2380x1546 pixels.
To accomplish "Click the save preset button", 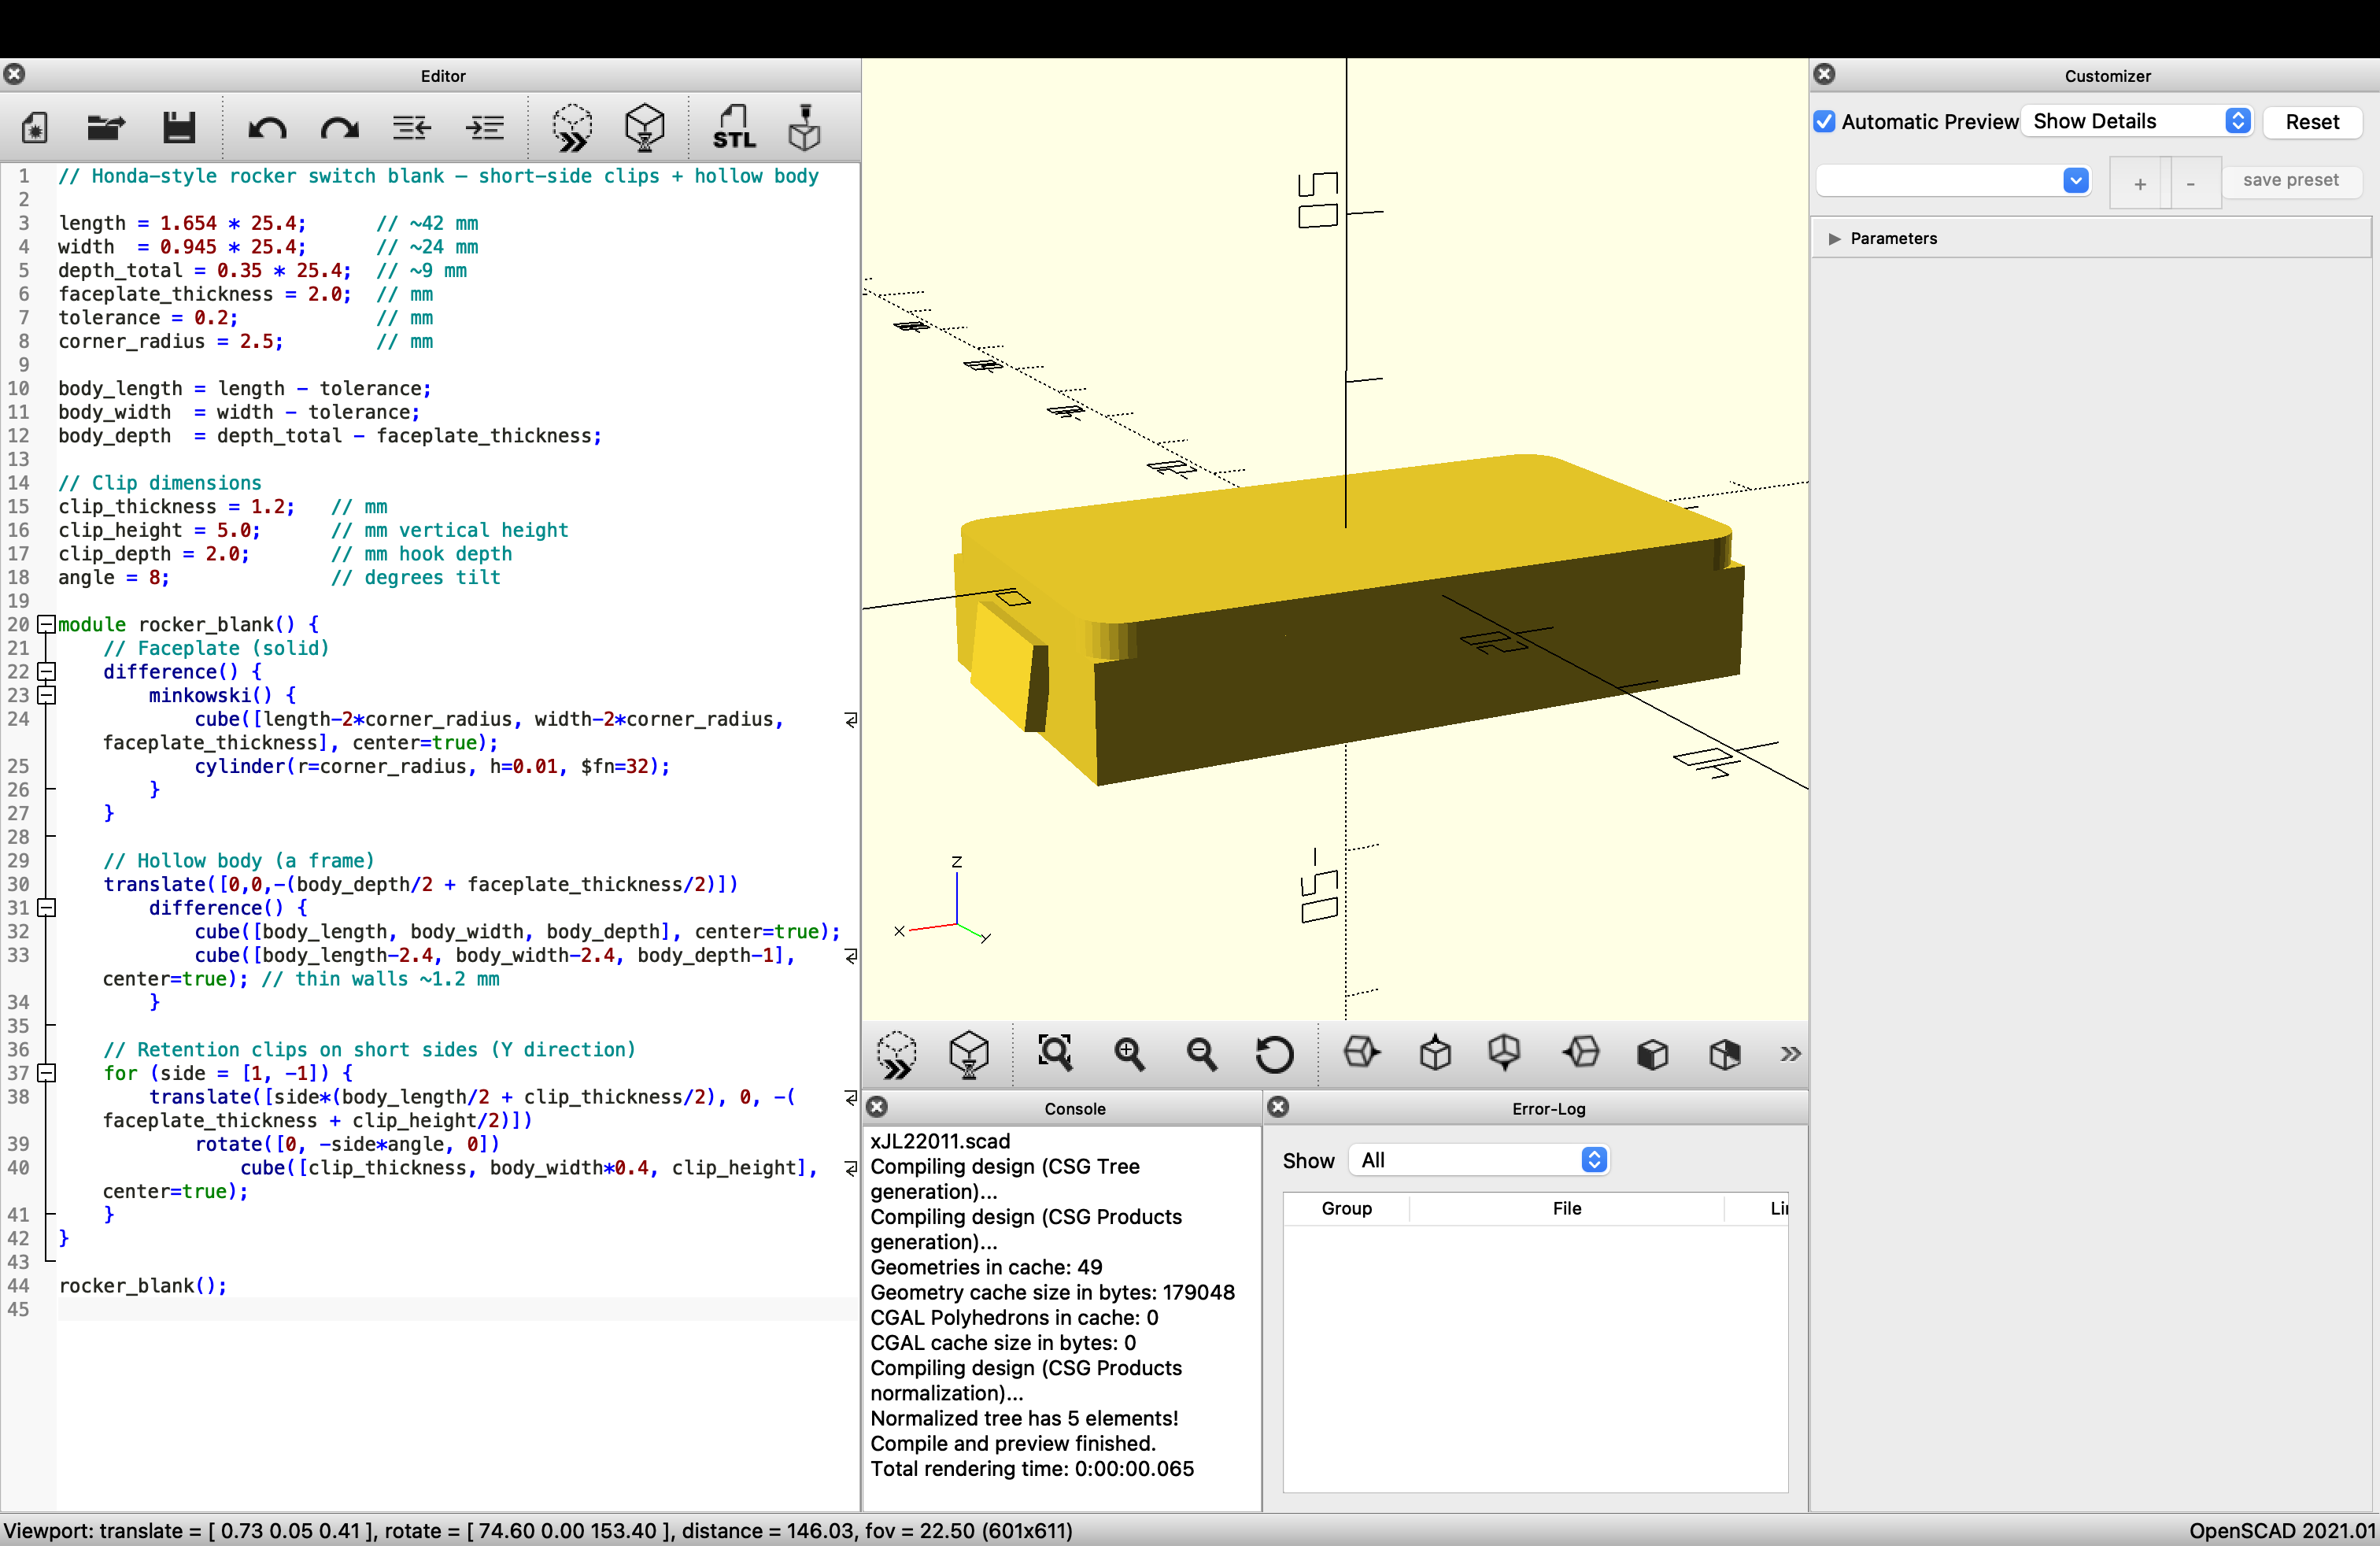I will coord(2290,180).
